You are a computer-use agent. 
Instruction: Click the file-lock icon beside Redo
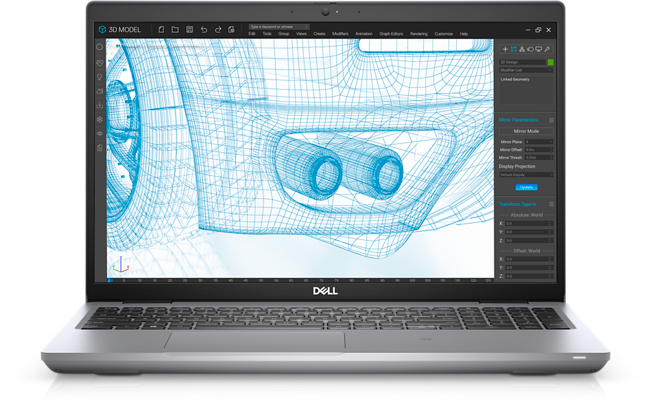[x=231, y=29]
